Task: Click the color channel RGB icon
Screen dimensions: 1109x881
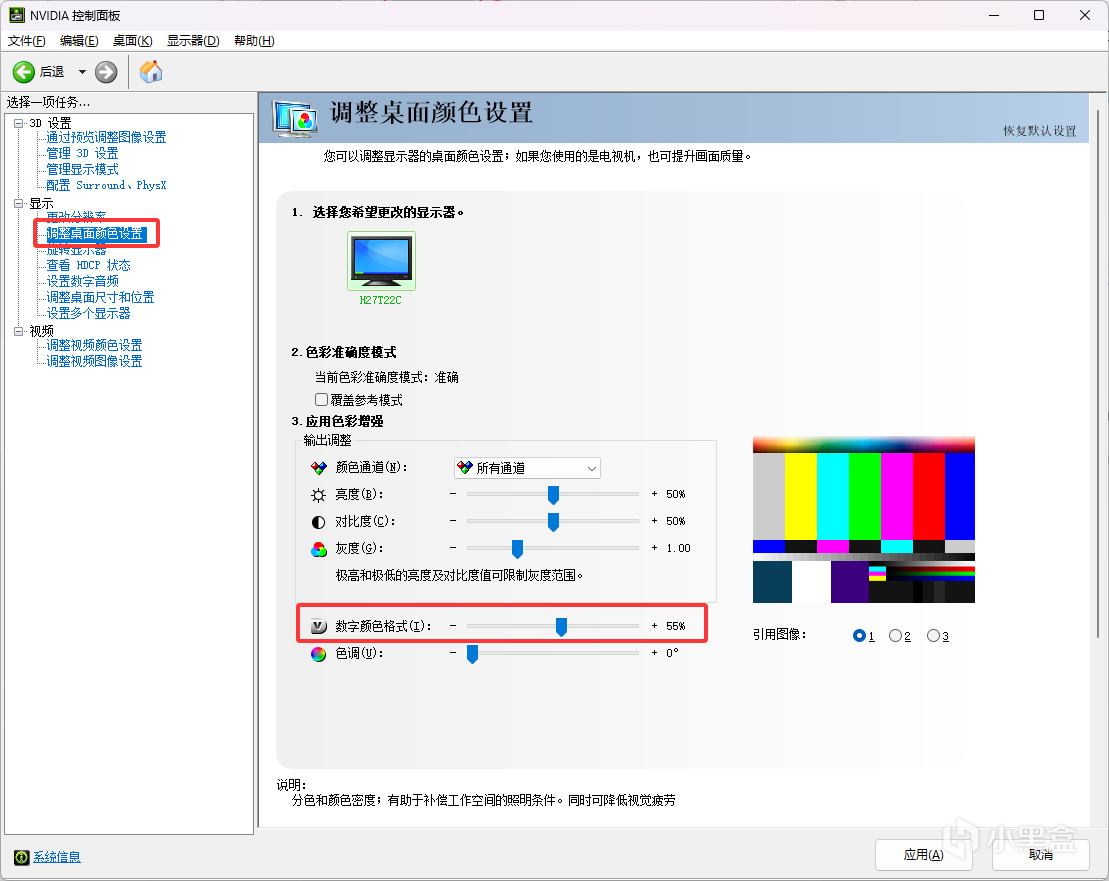Action: (x=319, y=467)
